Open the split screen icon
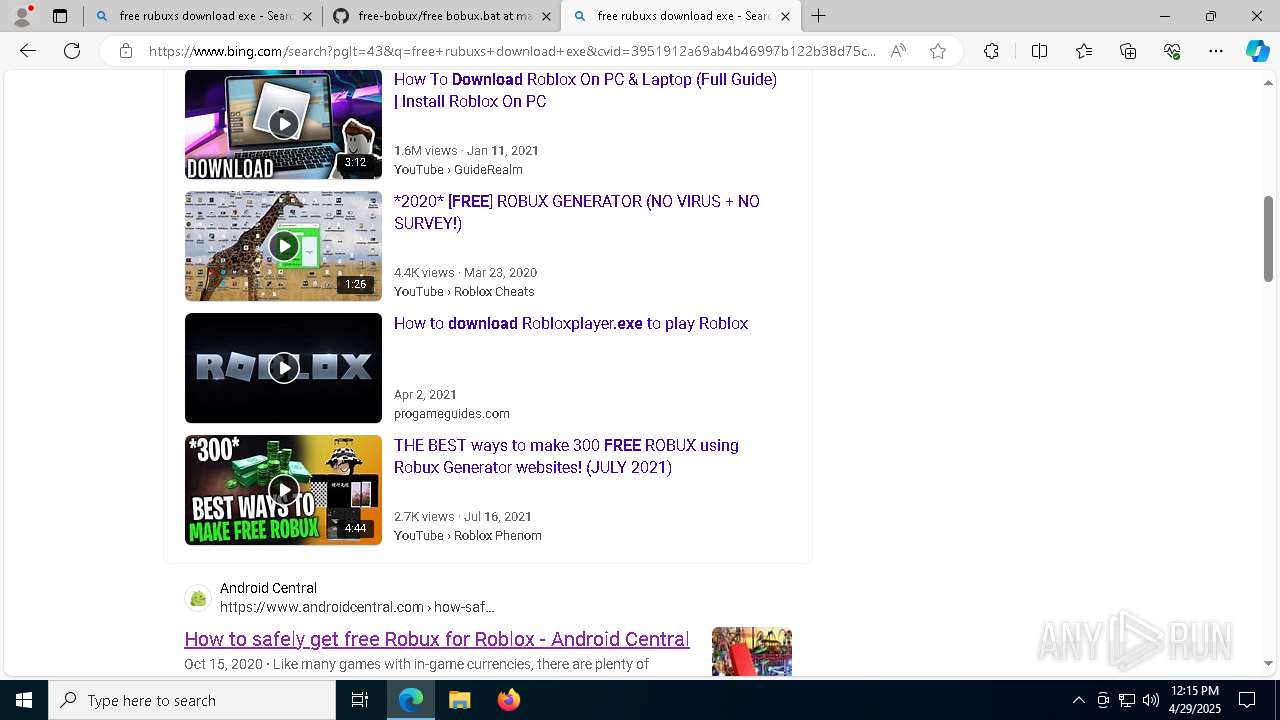The width and height of the screenshot is (1280, 720). point(1039,51)
